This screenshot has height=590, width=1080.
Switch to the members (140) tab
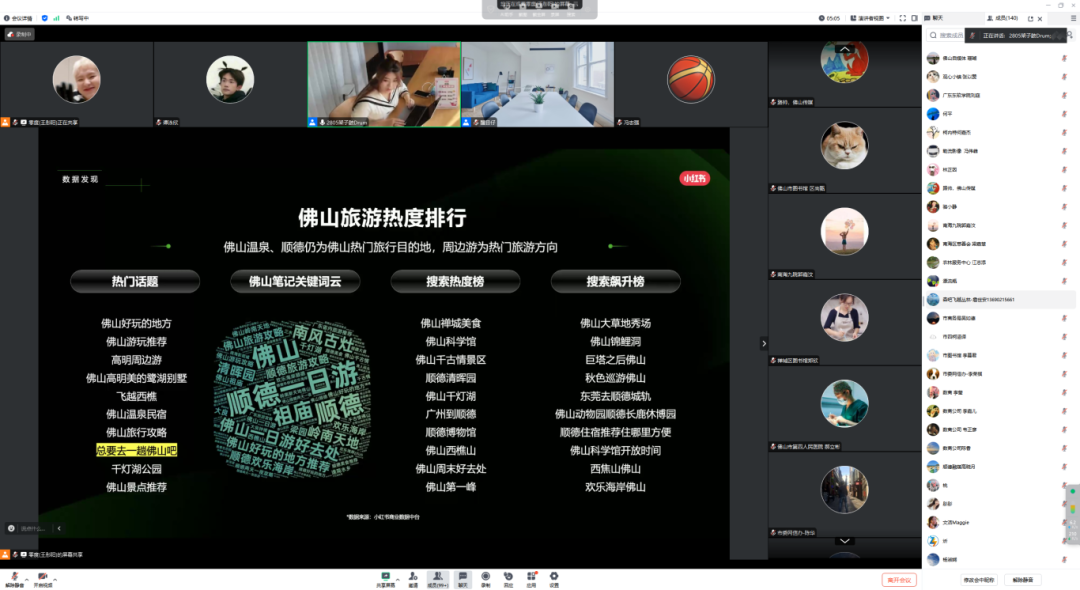1003,18
